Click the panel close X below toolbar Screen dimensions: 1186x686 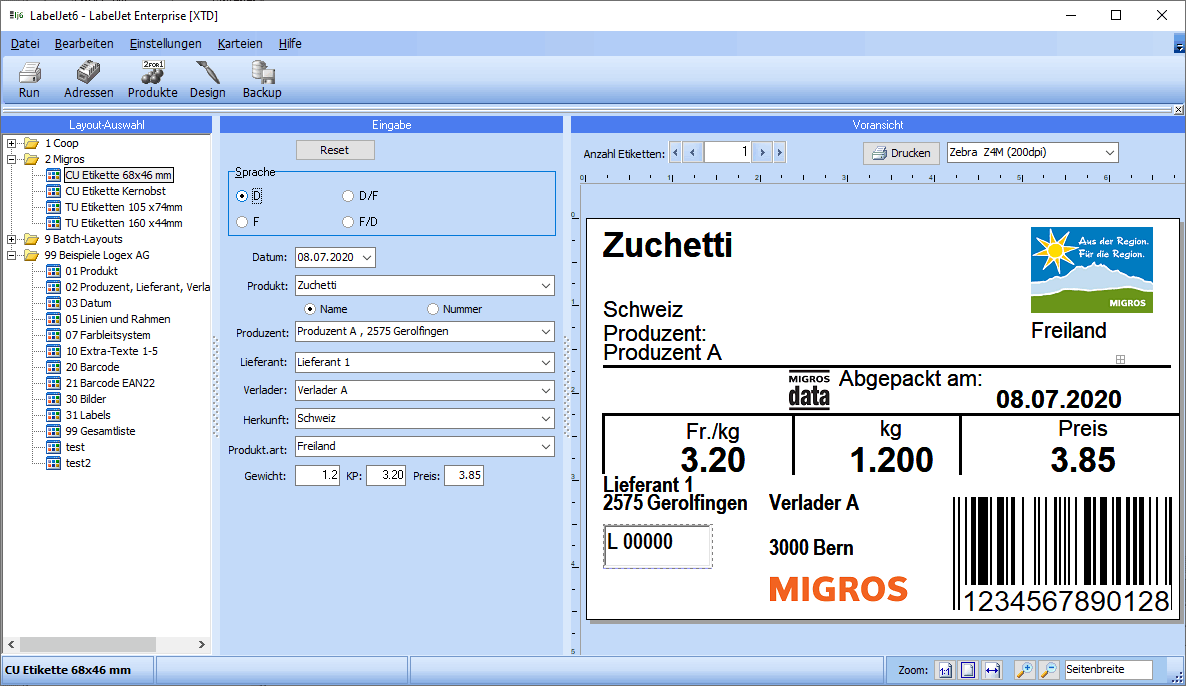pos(1178,110)
